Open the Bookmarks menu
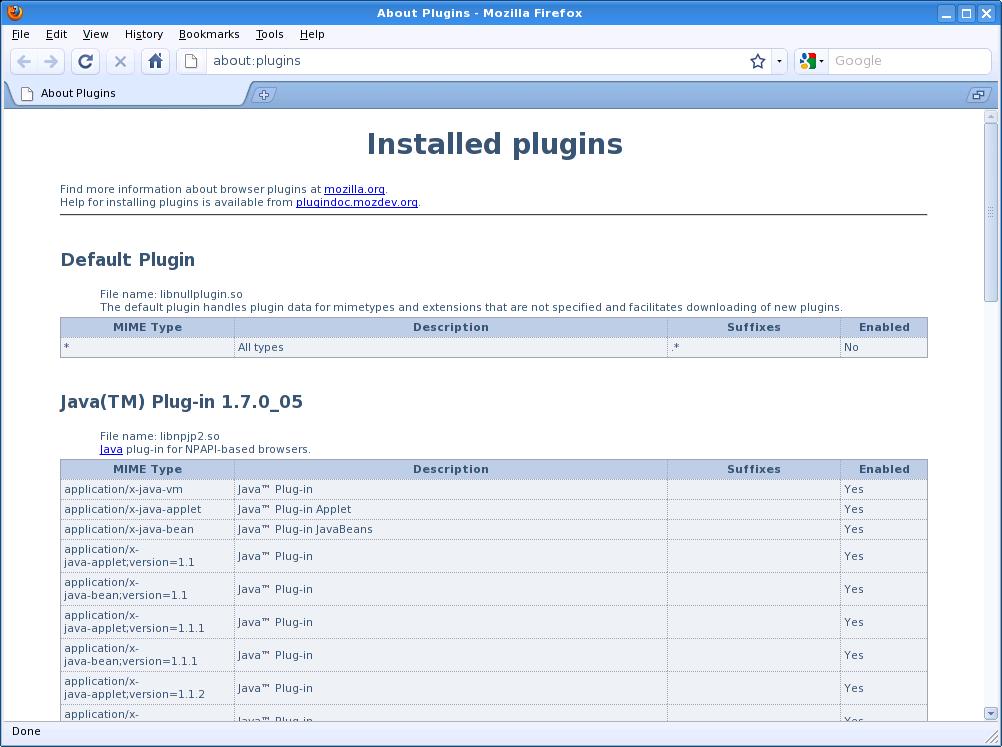This screenshot has height=747, width=1002. click(209, 35)
